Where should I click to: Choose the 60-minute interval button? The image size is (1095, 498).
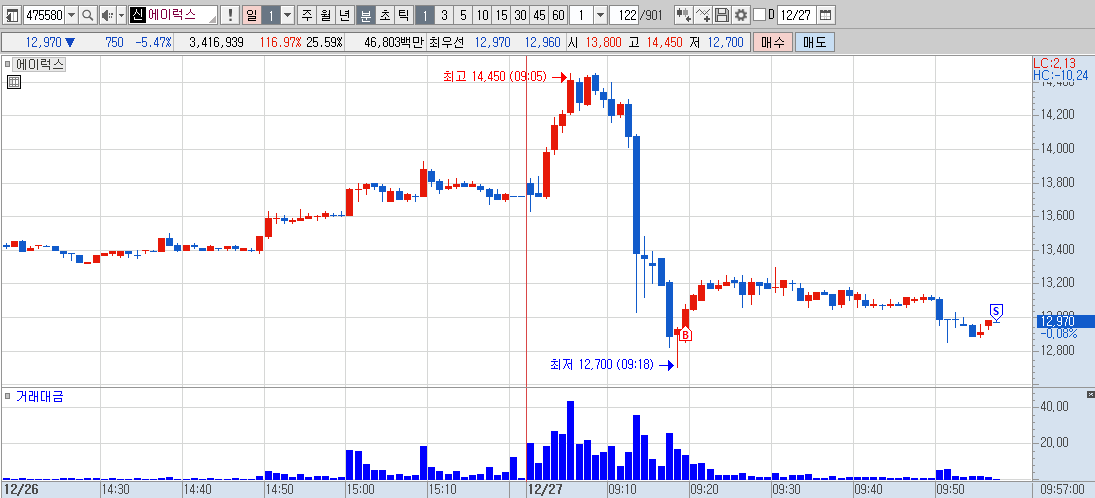(558, 15)
